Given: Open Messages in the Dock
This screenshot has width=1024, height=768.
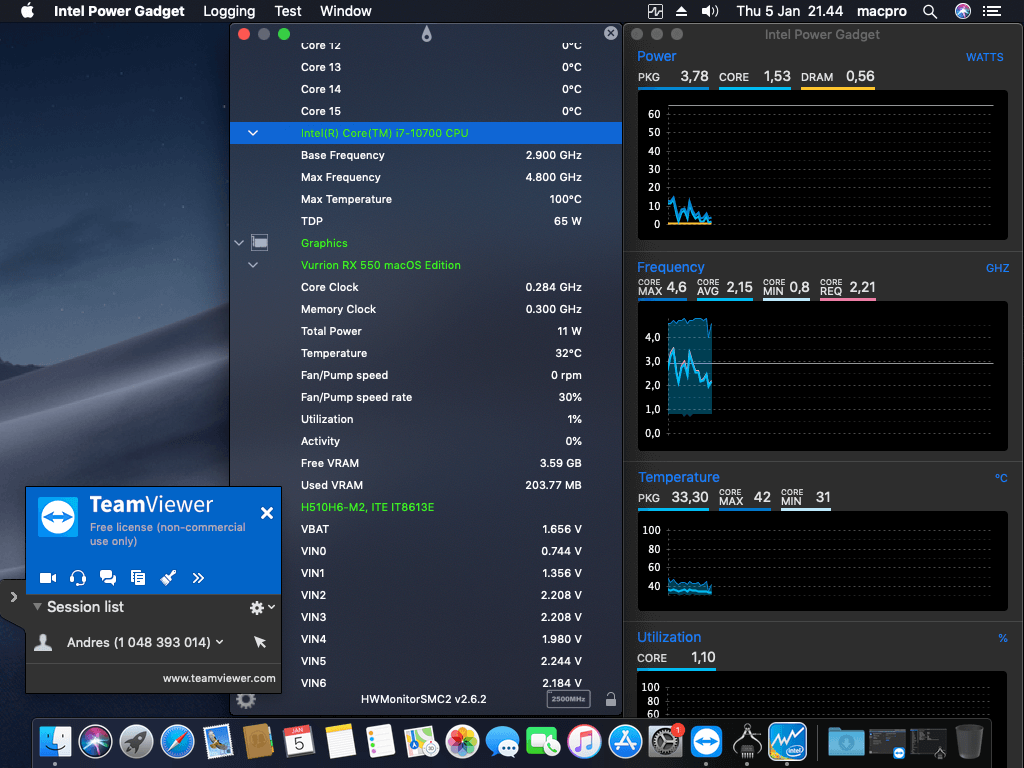Looking at the screenshot, I should pyautogui.click(x=502, y=742).
